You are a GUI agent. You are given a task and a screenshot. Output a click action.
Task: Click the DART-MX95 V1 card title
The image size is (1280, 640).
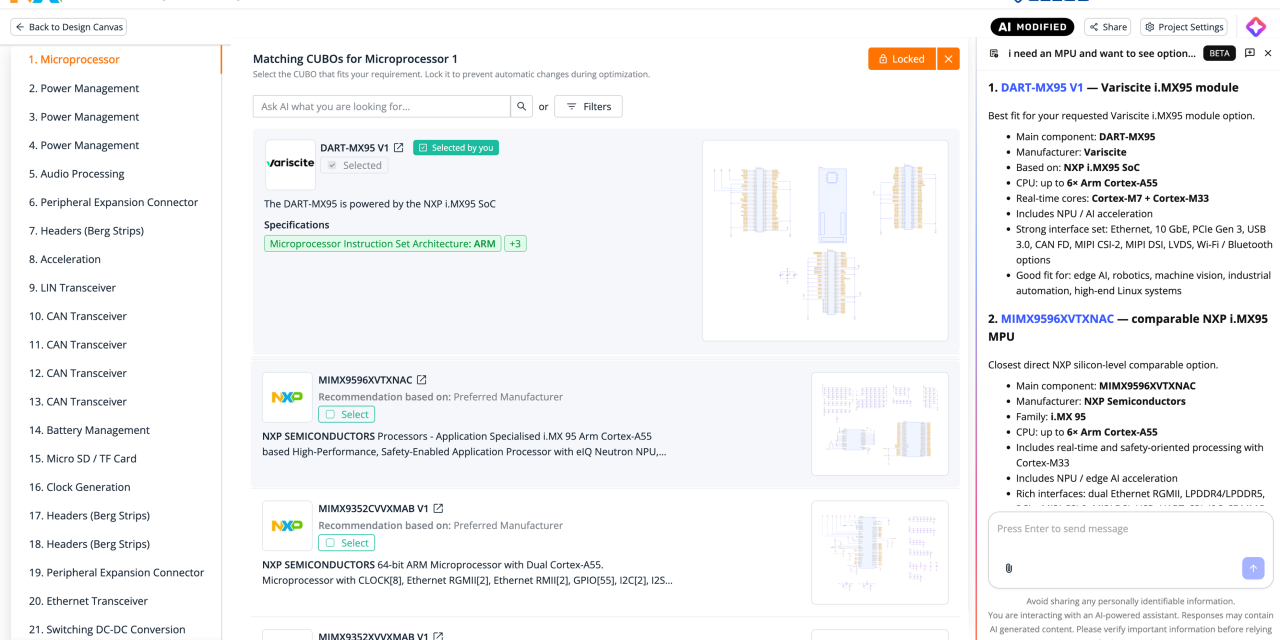tap(354, 148)
